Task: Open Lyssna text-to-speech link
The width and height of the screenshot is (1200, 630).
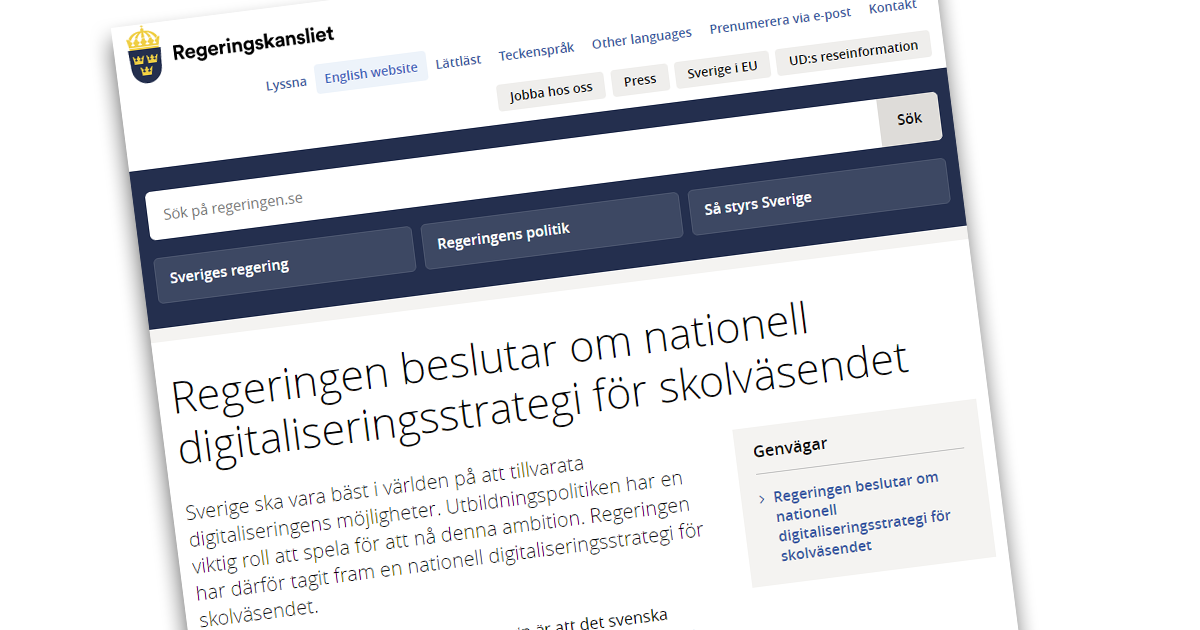Action: point(286,84)
